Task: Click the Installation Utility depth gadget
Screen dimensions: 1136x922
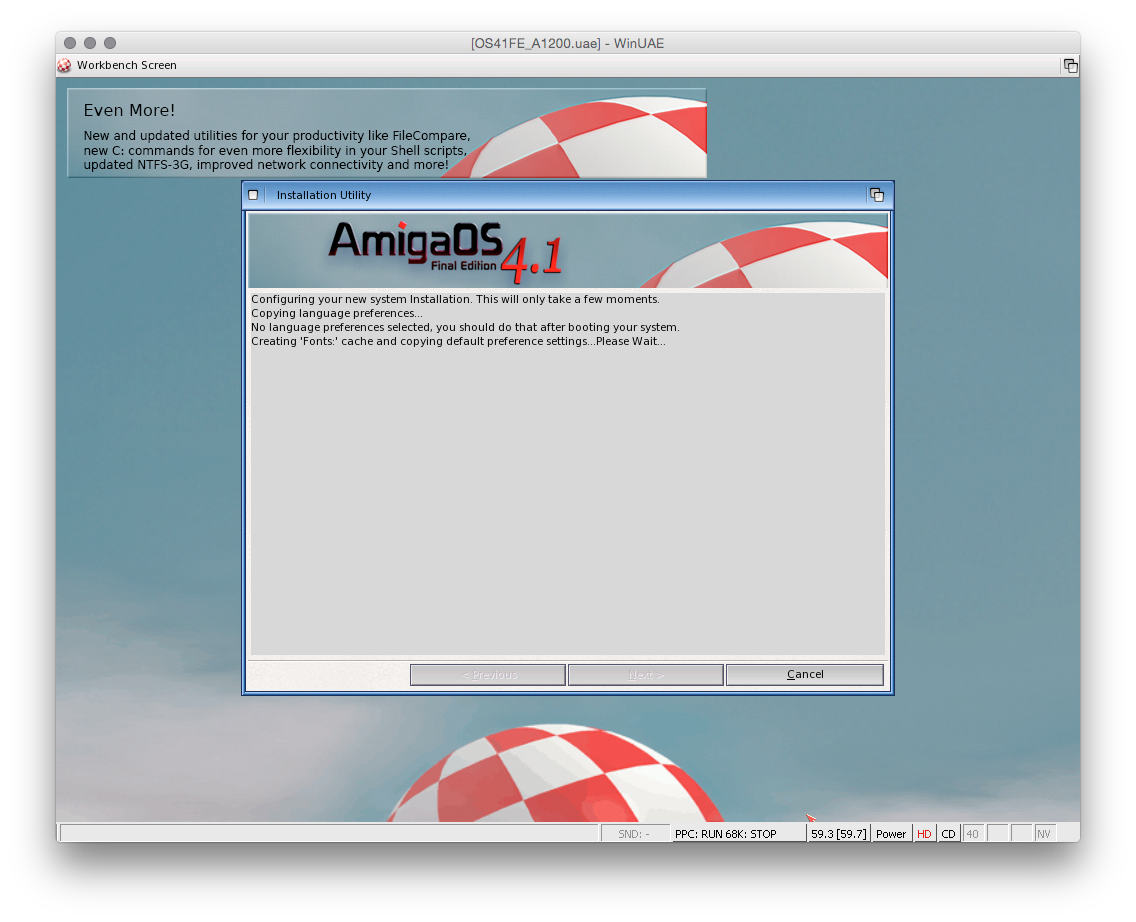Action: point(877,195)
